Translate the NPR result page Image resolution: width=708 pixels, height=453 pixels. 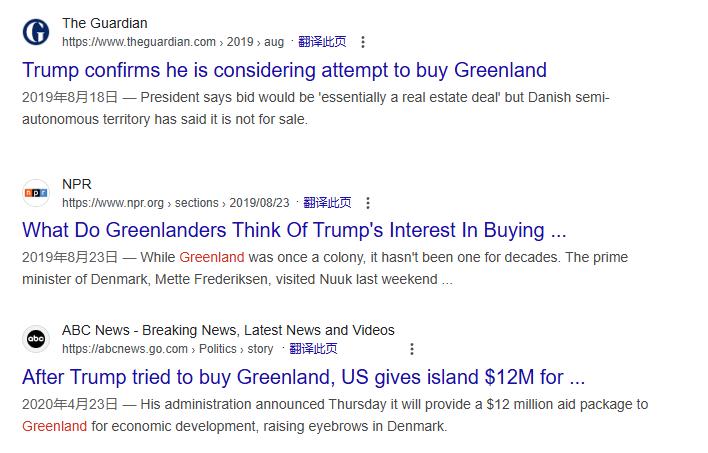pyautogui.click(x=327, y=203)
